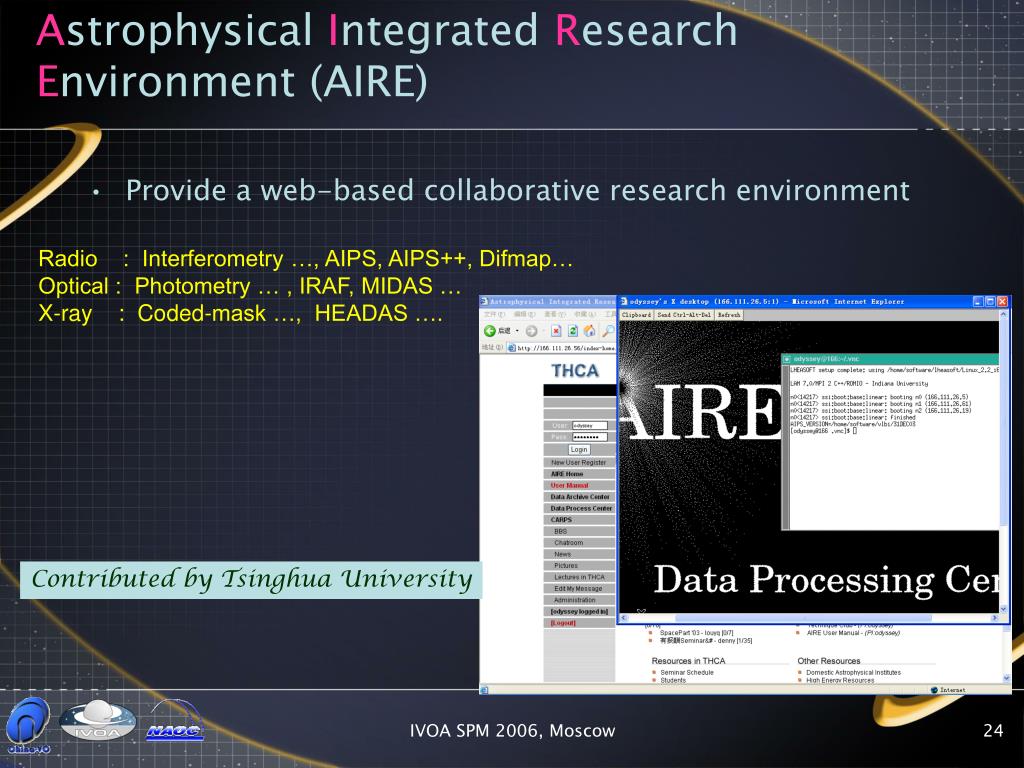Click the Login button on the THCA page

pyautogui.click(x=579, y=449)
